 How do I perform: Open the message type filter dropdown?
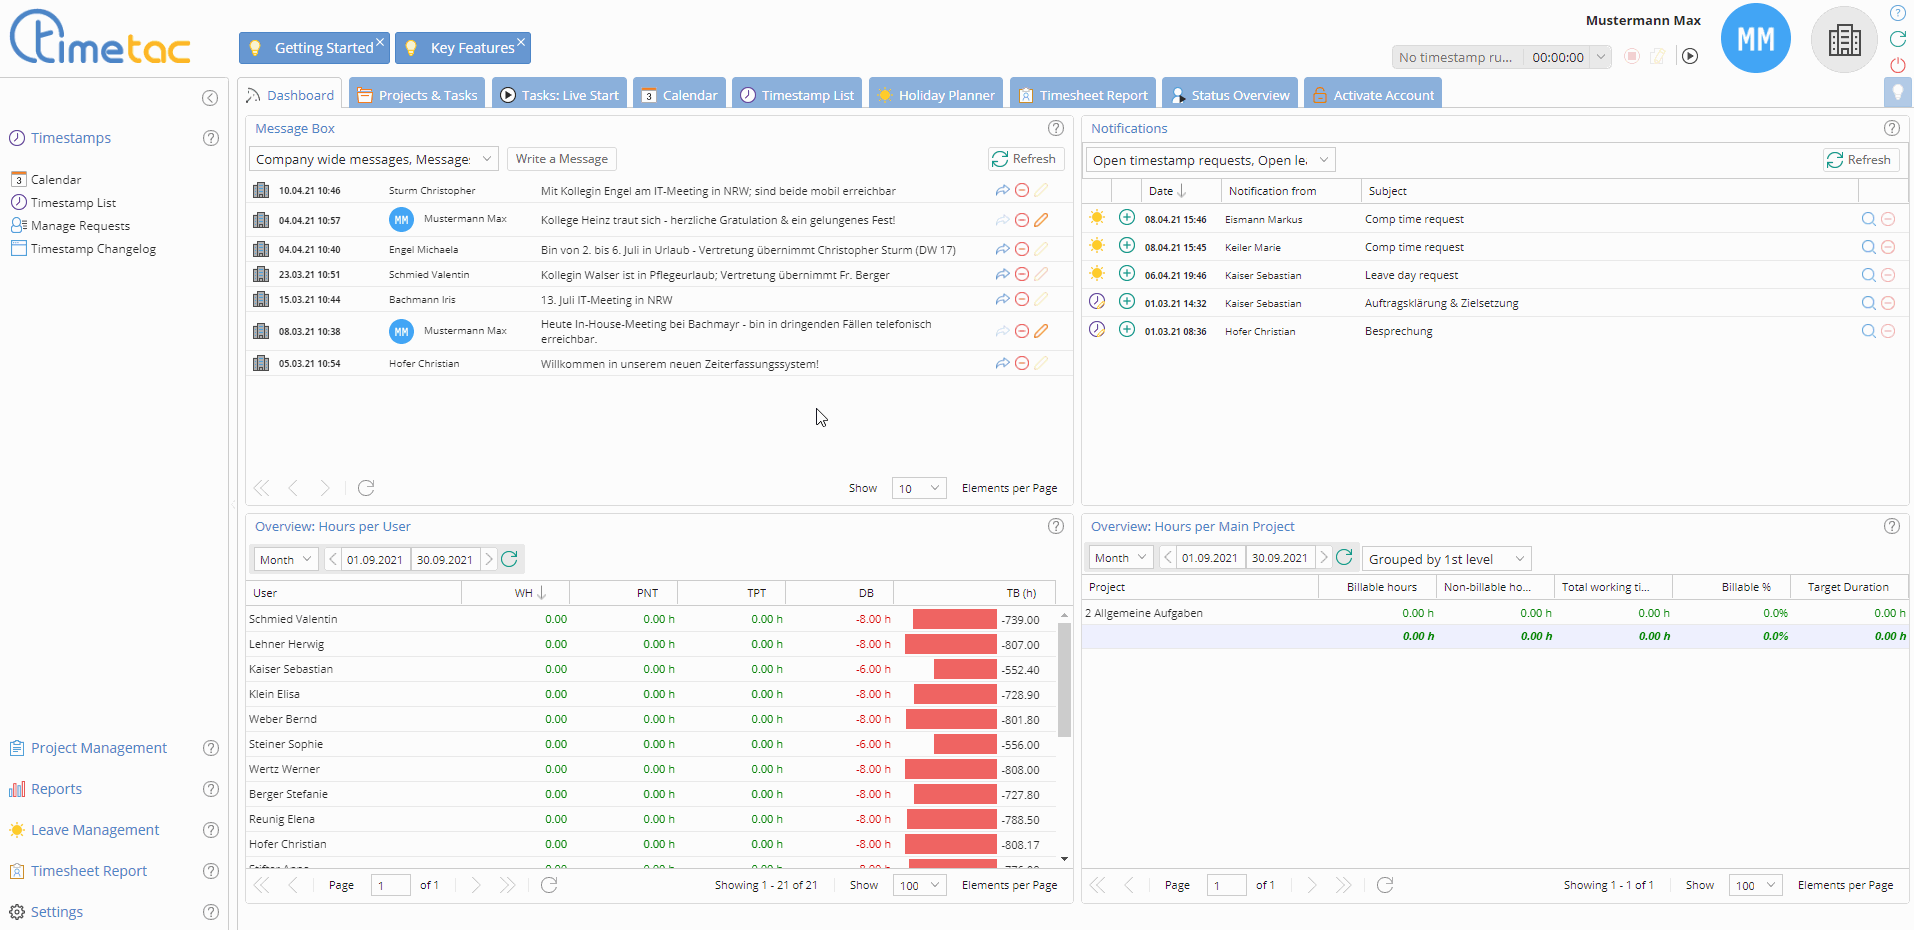[x=373, y=159]
